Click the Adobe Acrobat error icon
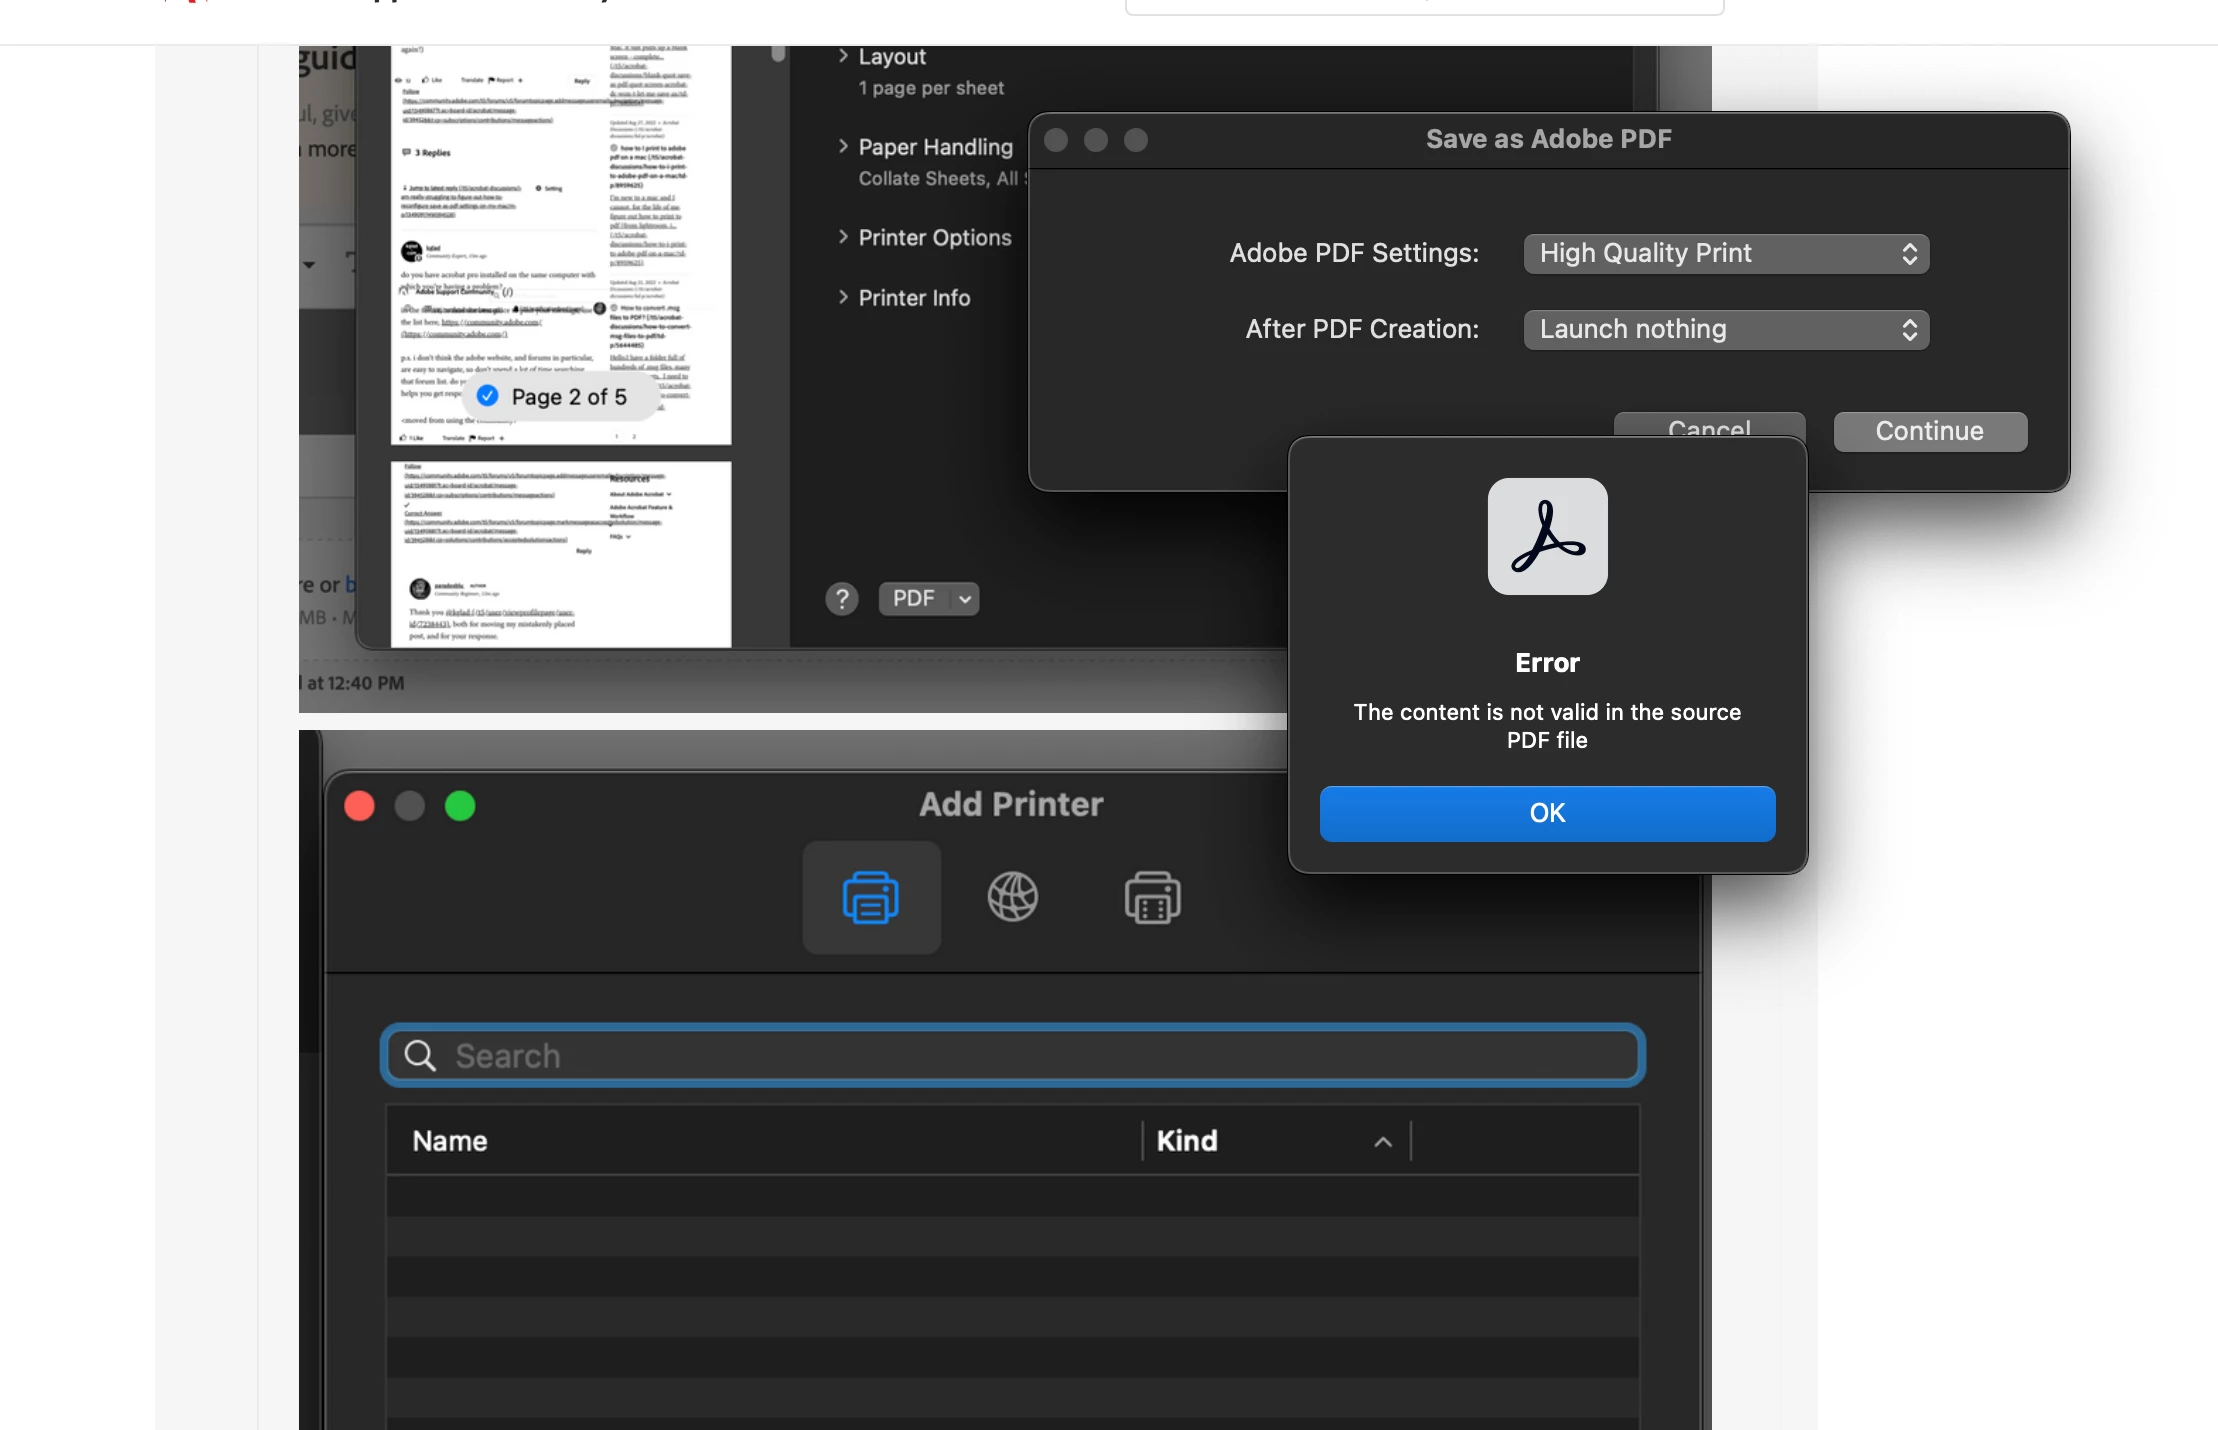Viewport: 2218px width, 1430px height. coord(1547,537)
